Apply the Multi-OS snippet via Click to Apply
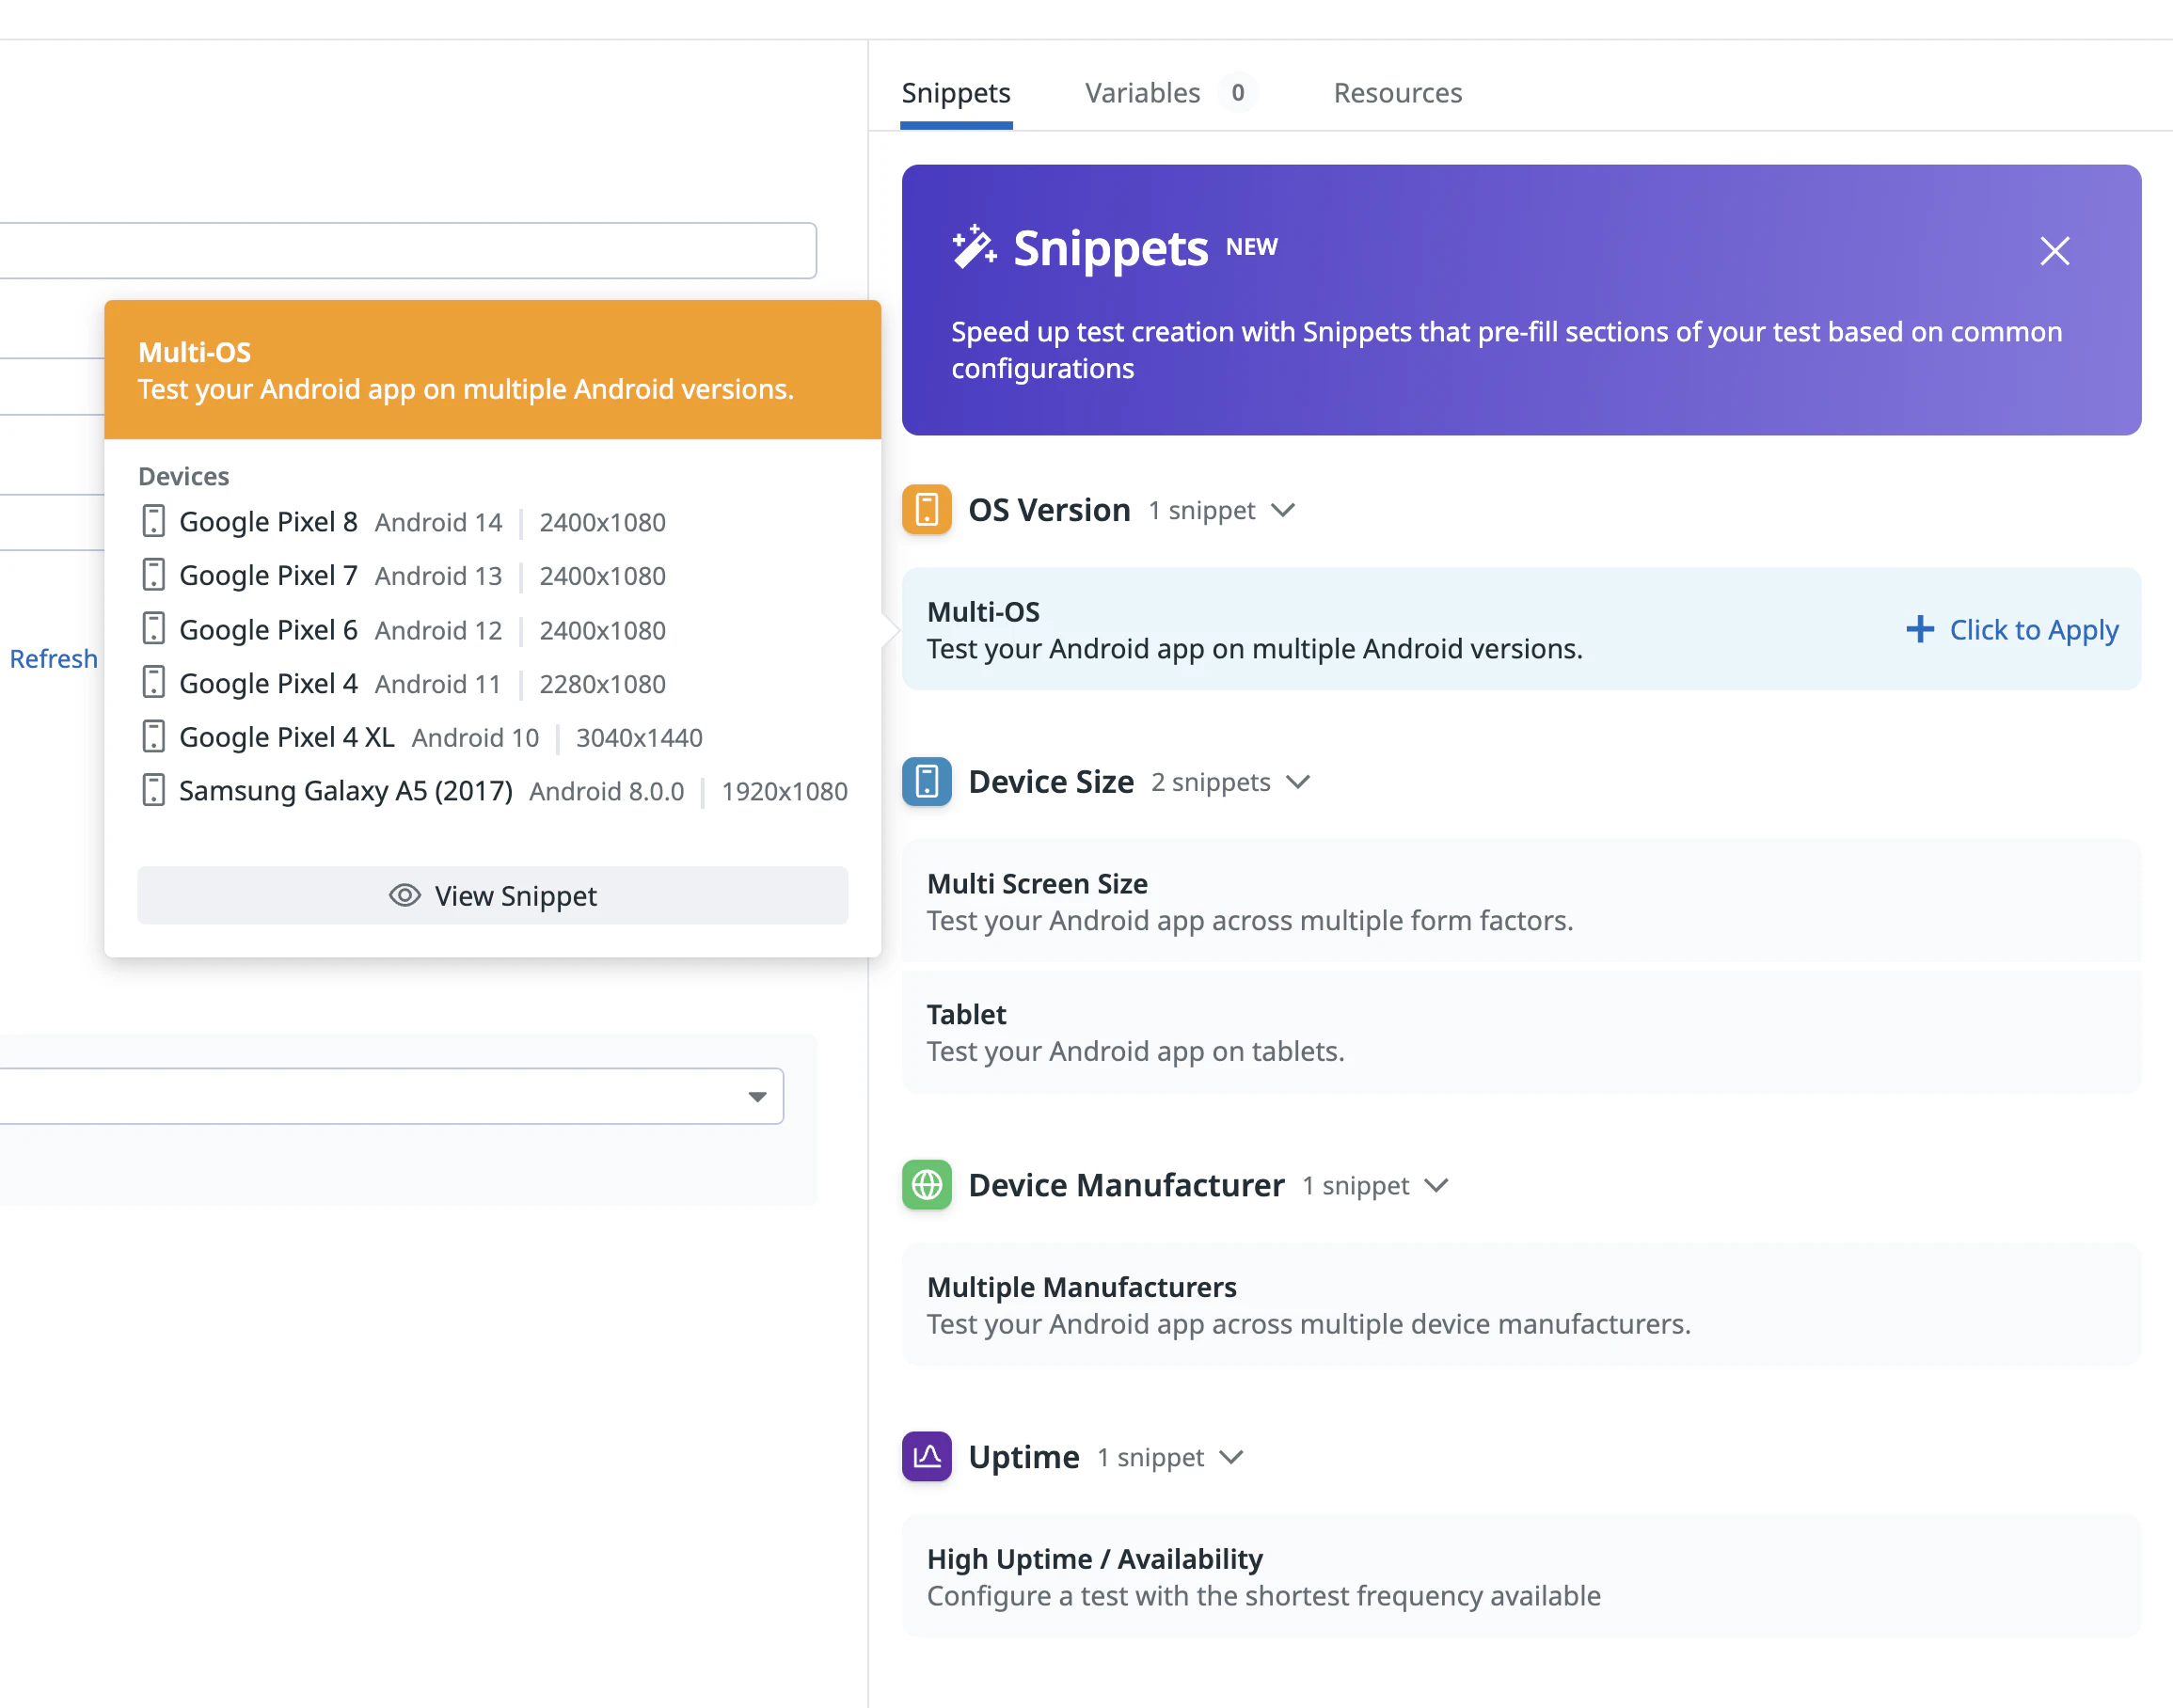Image resolution: width=2173 pixels, height=1708 pixels. click(2034, 629)
